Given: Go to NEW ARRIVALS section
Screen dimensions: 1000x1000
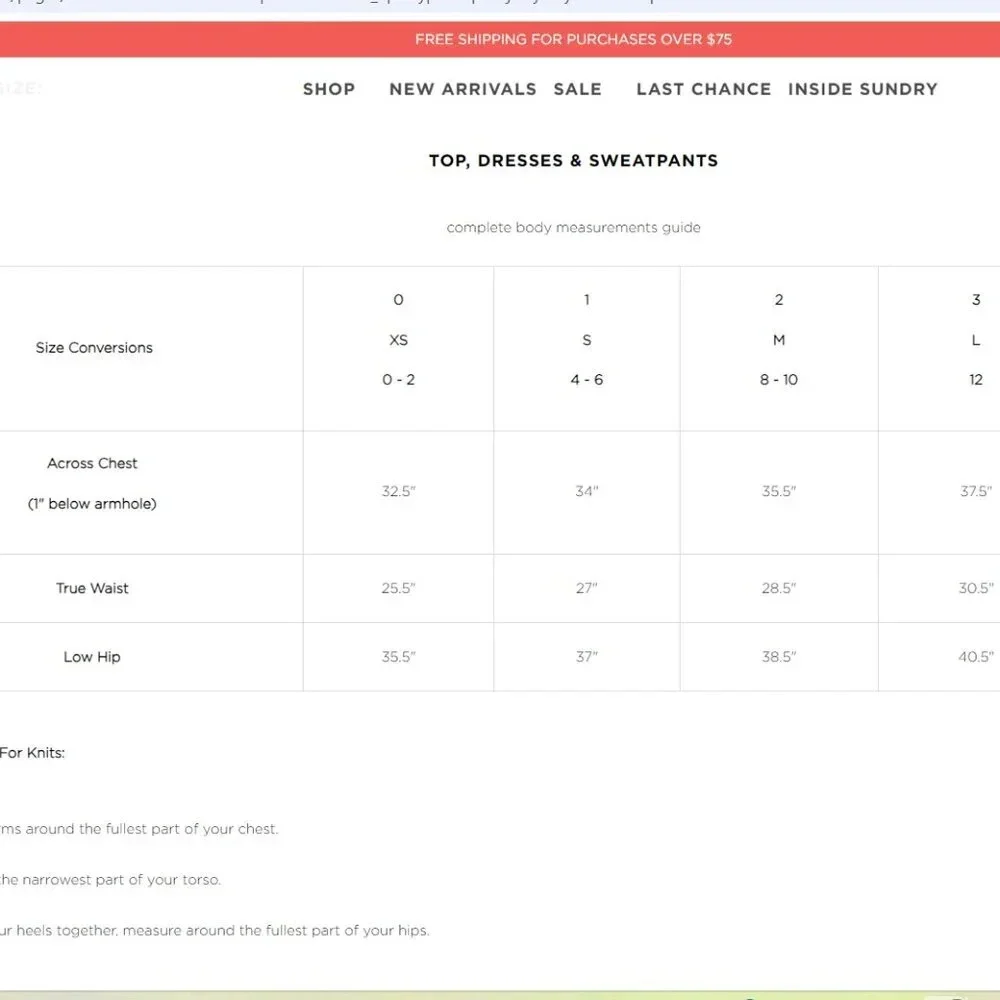Looking at the screenshot, I should pyautogui.click(x=463, y=89).
